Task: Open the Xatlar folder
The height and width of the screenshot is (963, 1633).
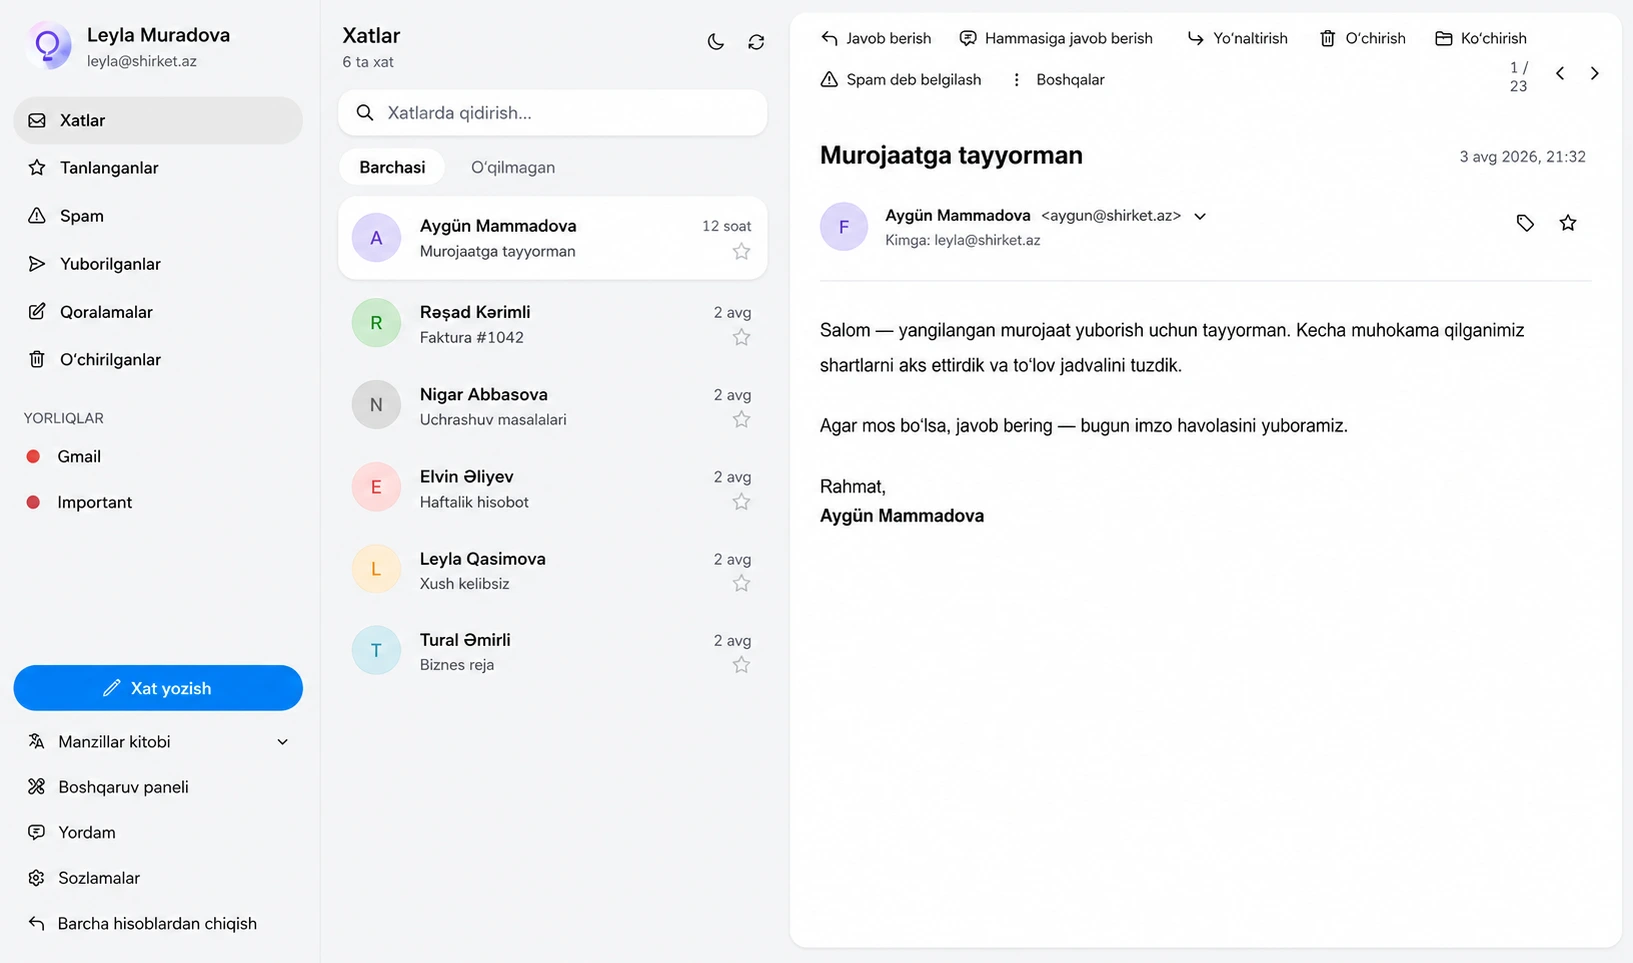Action: point(158,120)
